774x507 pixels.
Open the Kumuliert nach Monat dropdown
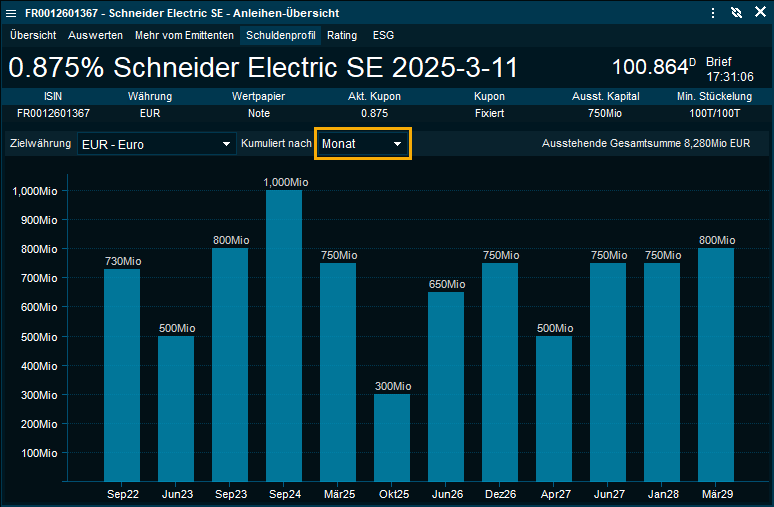tap(362, 144)
